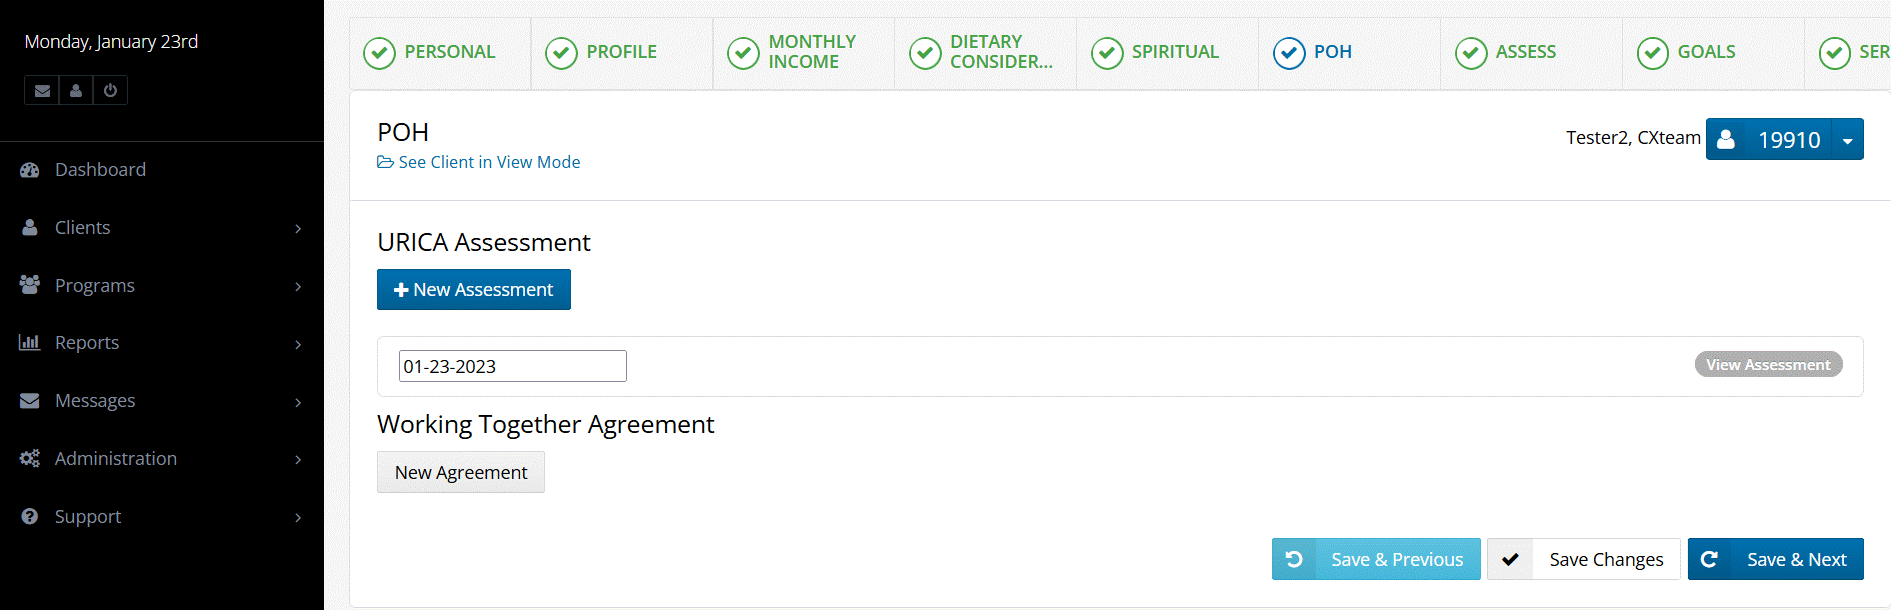Image resolution: width=1891 pixels, height=610 pixels.
Task: Click the user profile icon under the date
Action: 76,91
